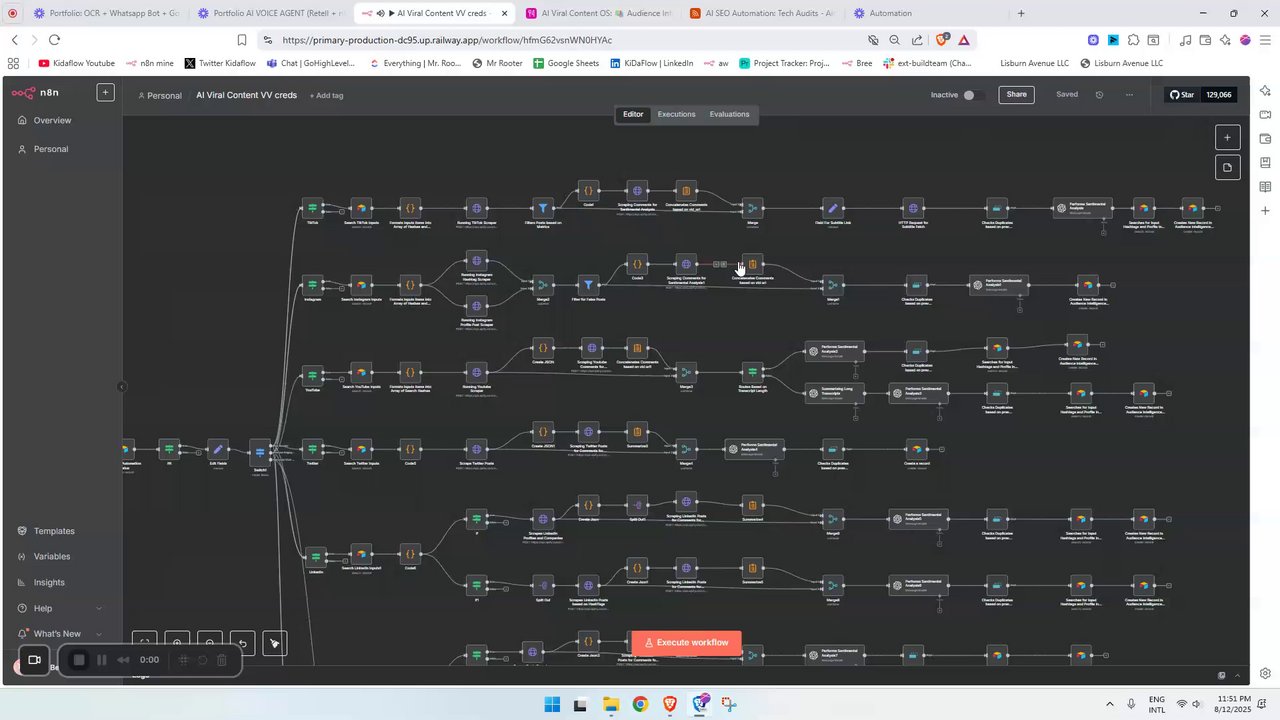Open GitHub Star button
This screenshot has height=720, width=1280.
(1201, 95)
